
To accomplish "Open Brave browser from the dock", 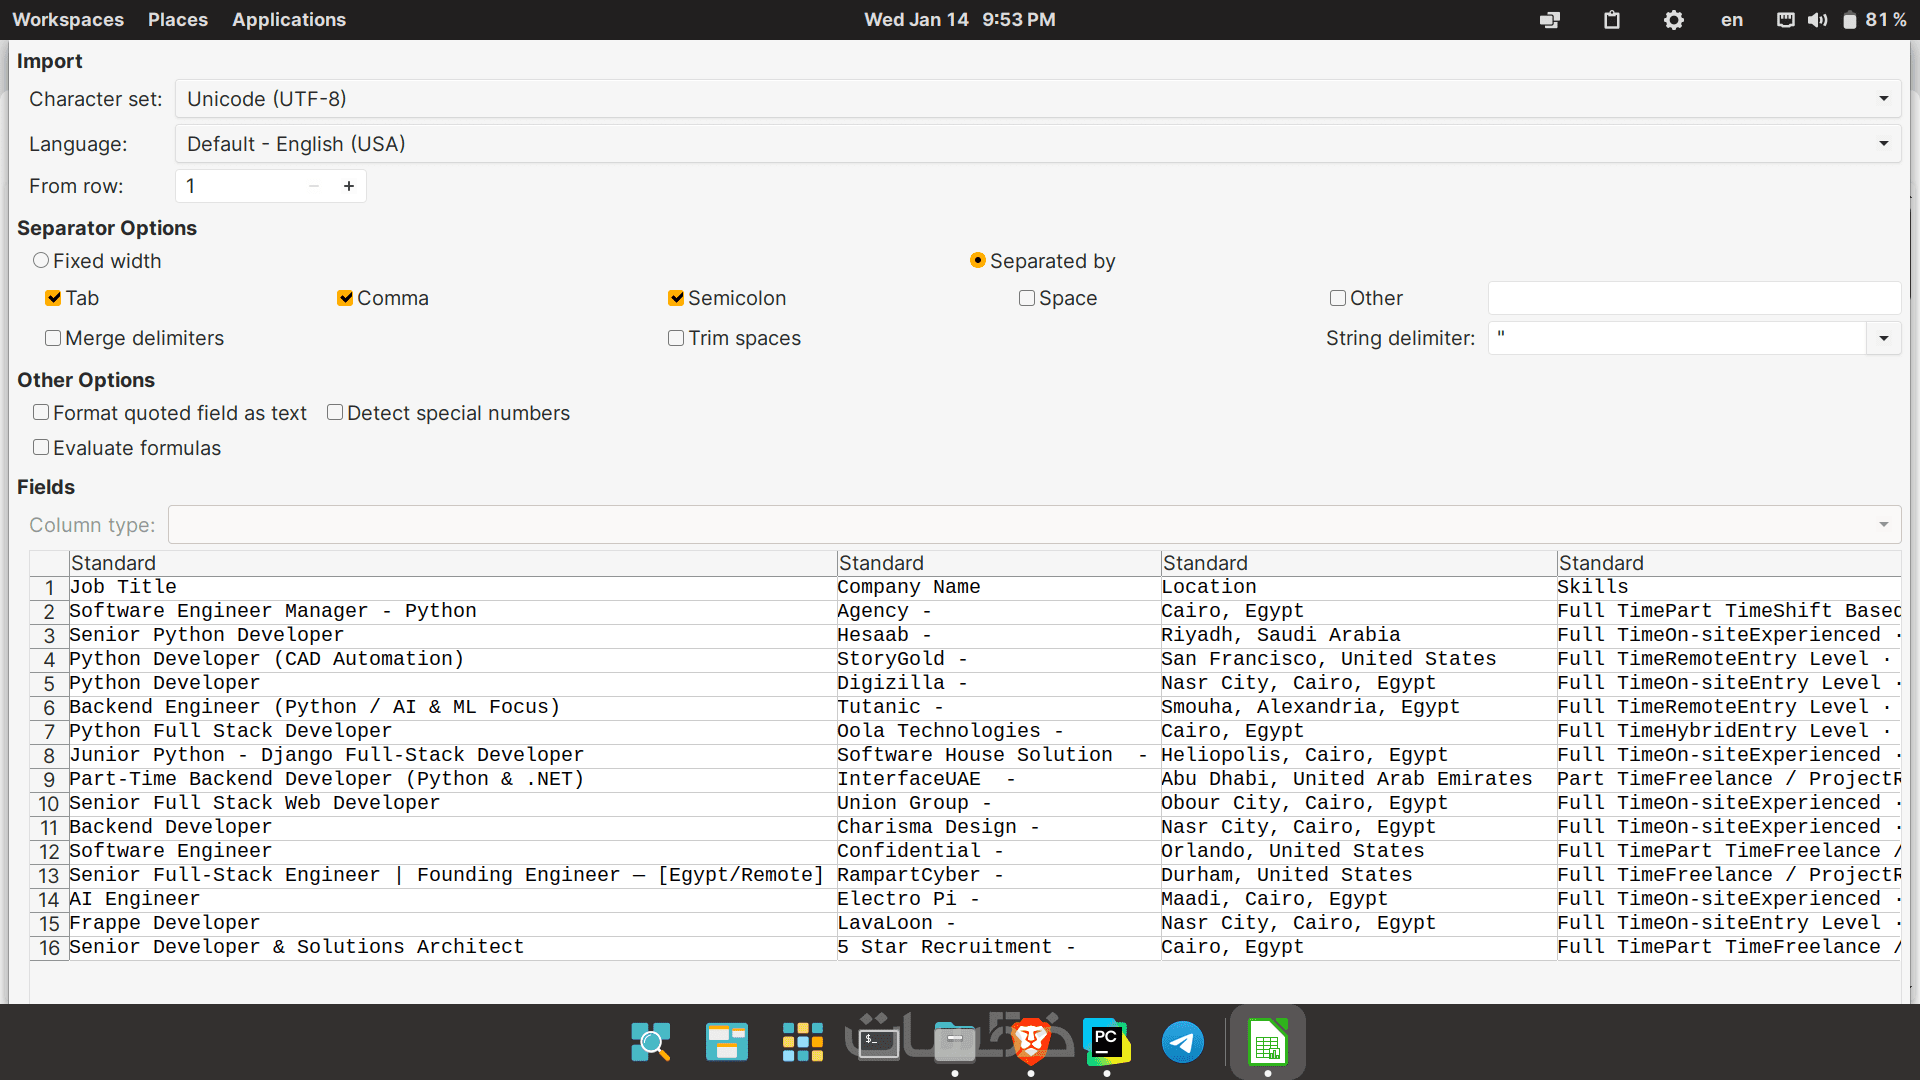I will tap(1031, 1043).
